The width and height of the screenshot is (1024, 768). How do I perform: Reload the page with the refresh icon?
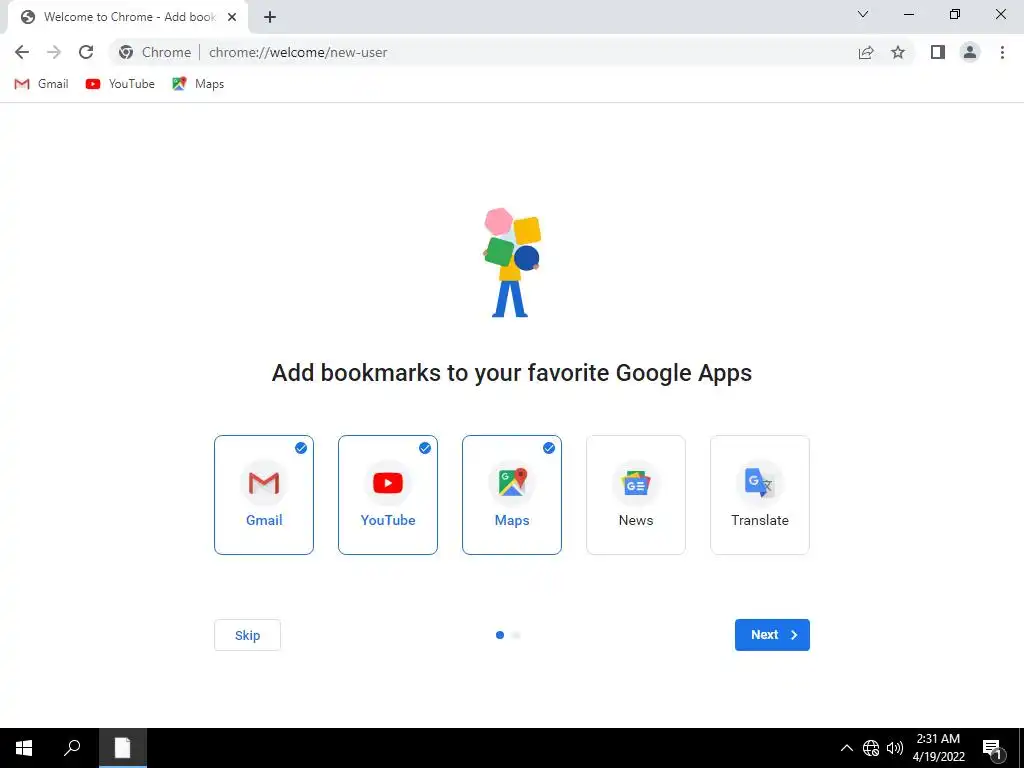click(86, 52)
